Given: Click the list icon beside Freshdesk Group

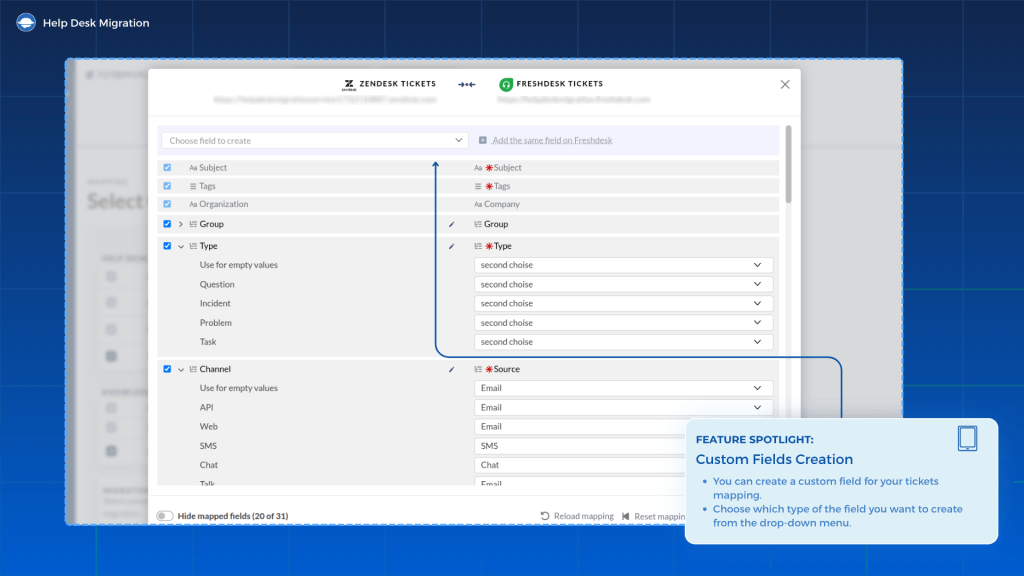Looking at the screenshot, I should click(x=478, y=224).
